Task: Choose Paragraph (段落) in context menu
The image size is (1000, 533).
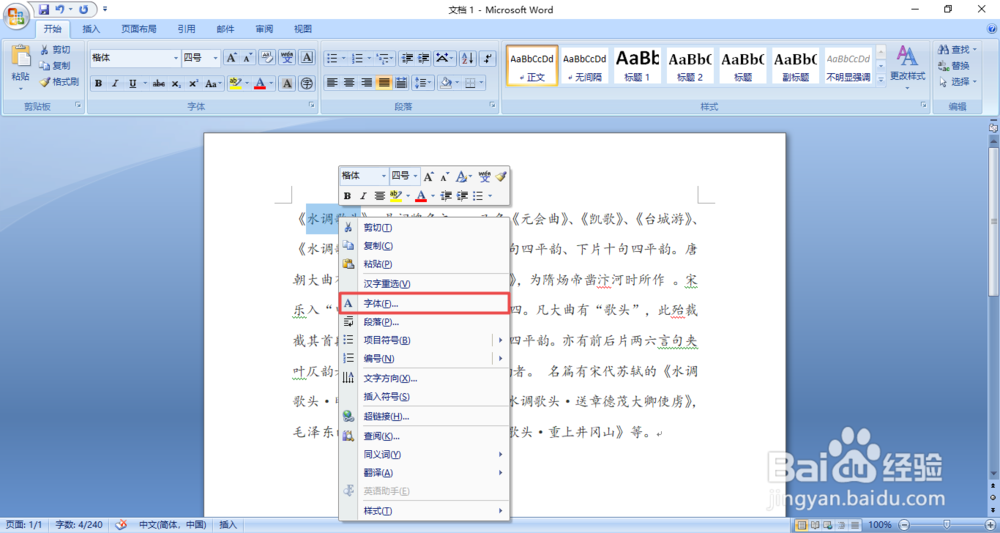Action: [x=424, y=322]
